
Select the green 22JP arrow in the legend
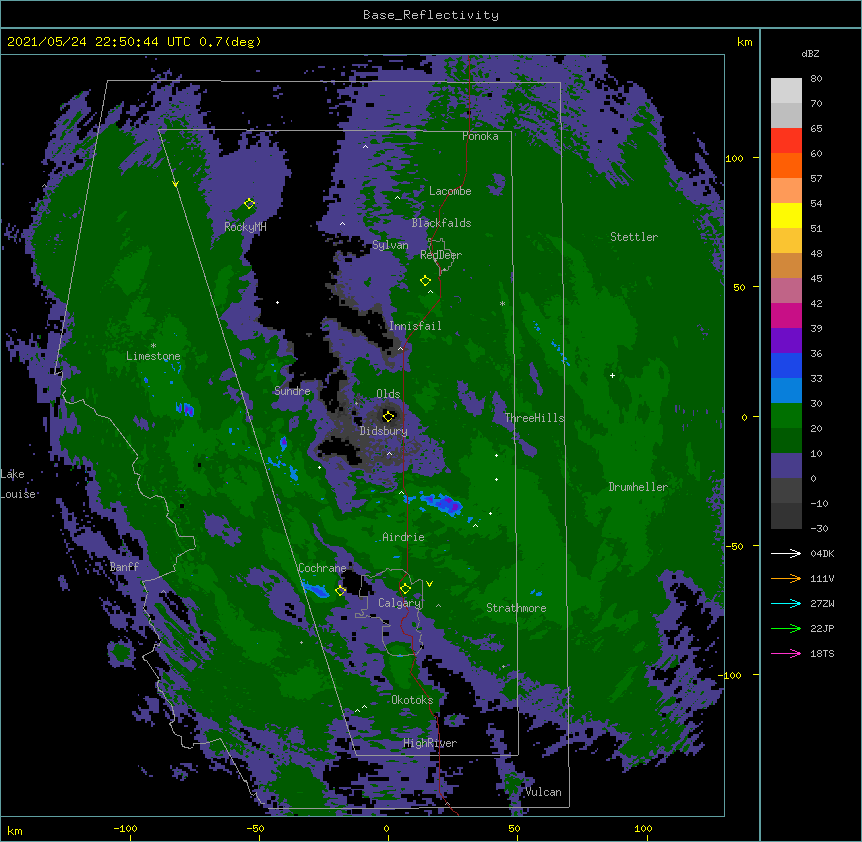click(786, 628)
